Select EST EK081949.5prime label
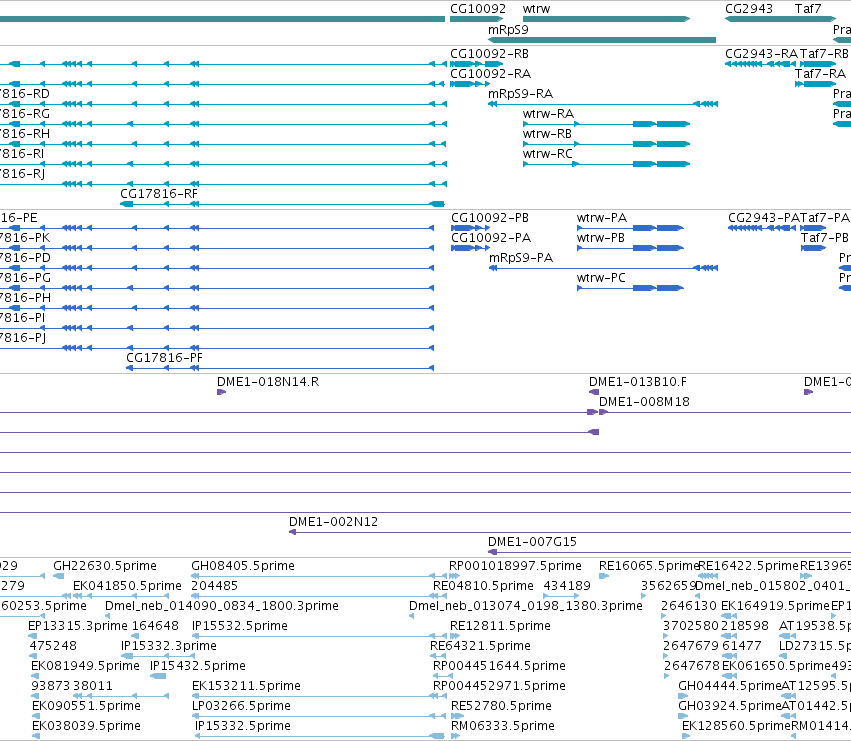The height and width of the screenshot is (741, 851). [85, 666]
